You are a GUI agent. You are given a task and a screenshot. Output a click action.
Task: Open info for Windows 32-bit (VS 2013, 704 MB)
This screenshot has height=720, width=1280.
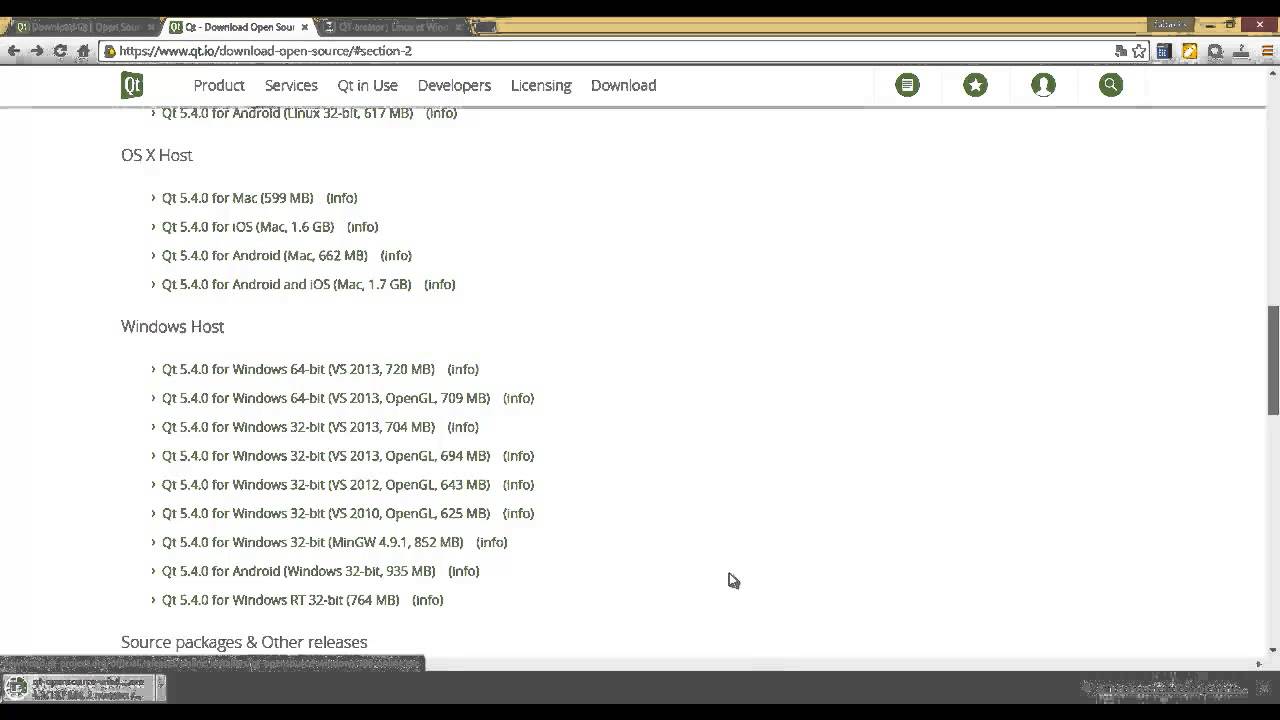coord(463,428)
